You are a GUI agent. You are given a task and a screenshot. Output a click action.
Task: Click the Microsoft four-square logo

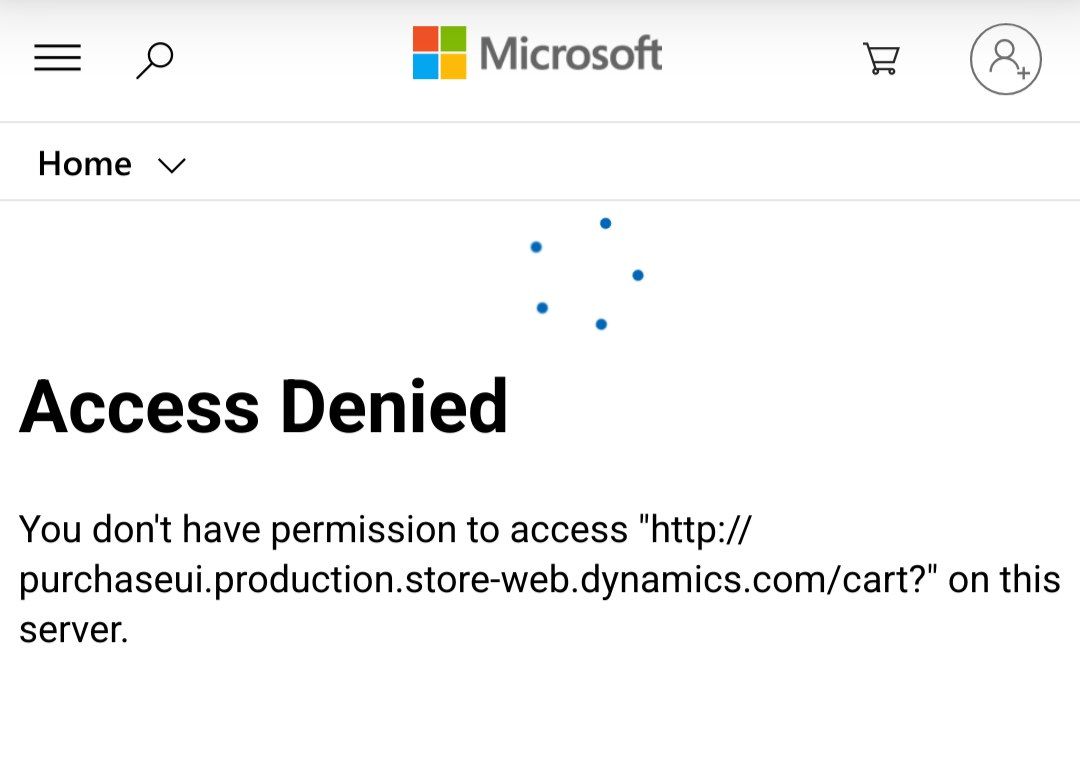click(439, 53)
